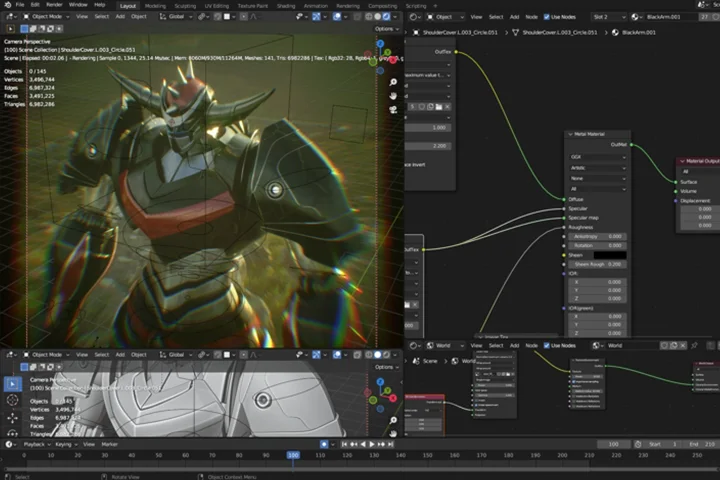720x480 pixels.
Task: Uncheck Use Nodes in shader editor
Action: [546, 17]
